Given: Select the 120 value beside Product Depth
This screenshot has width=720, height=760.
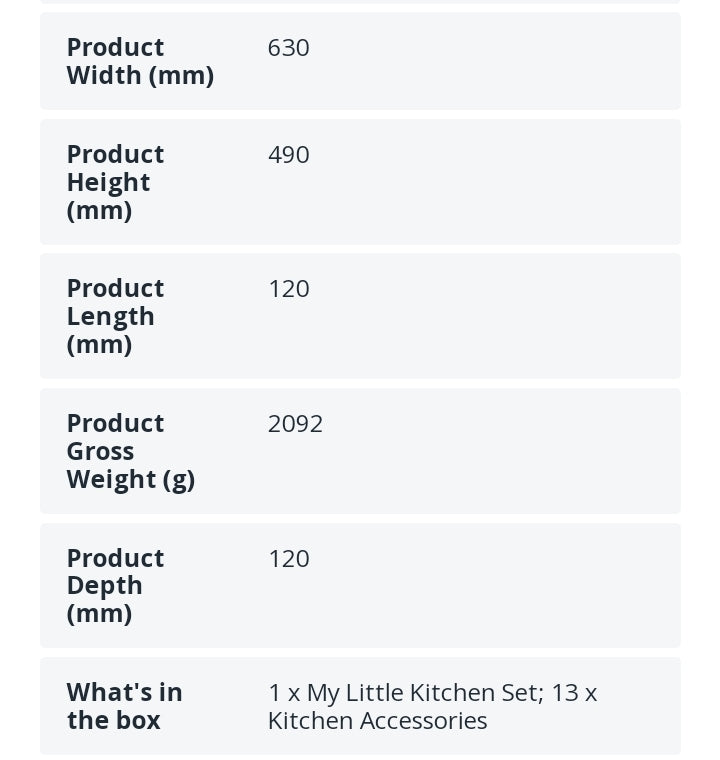Looking at the screenshot, I should tap(288, 559).
